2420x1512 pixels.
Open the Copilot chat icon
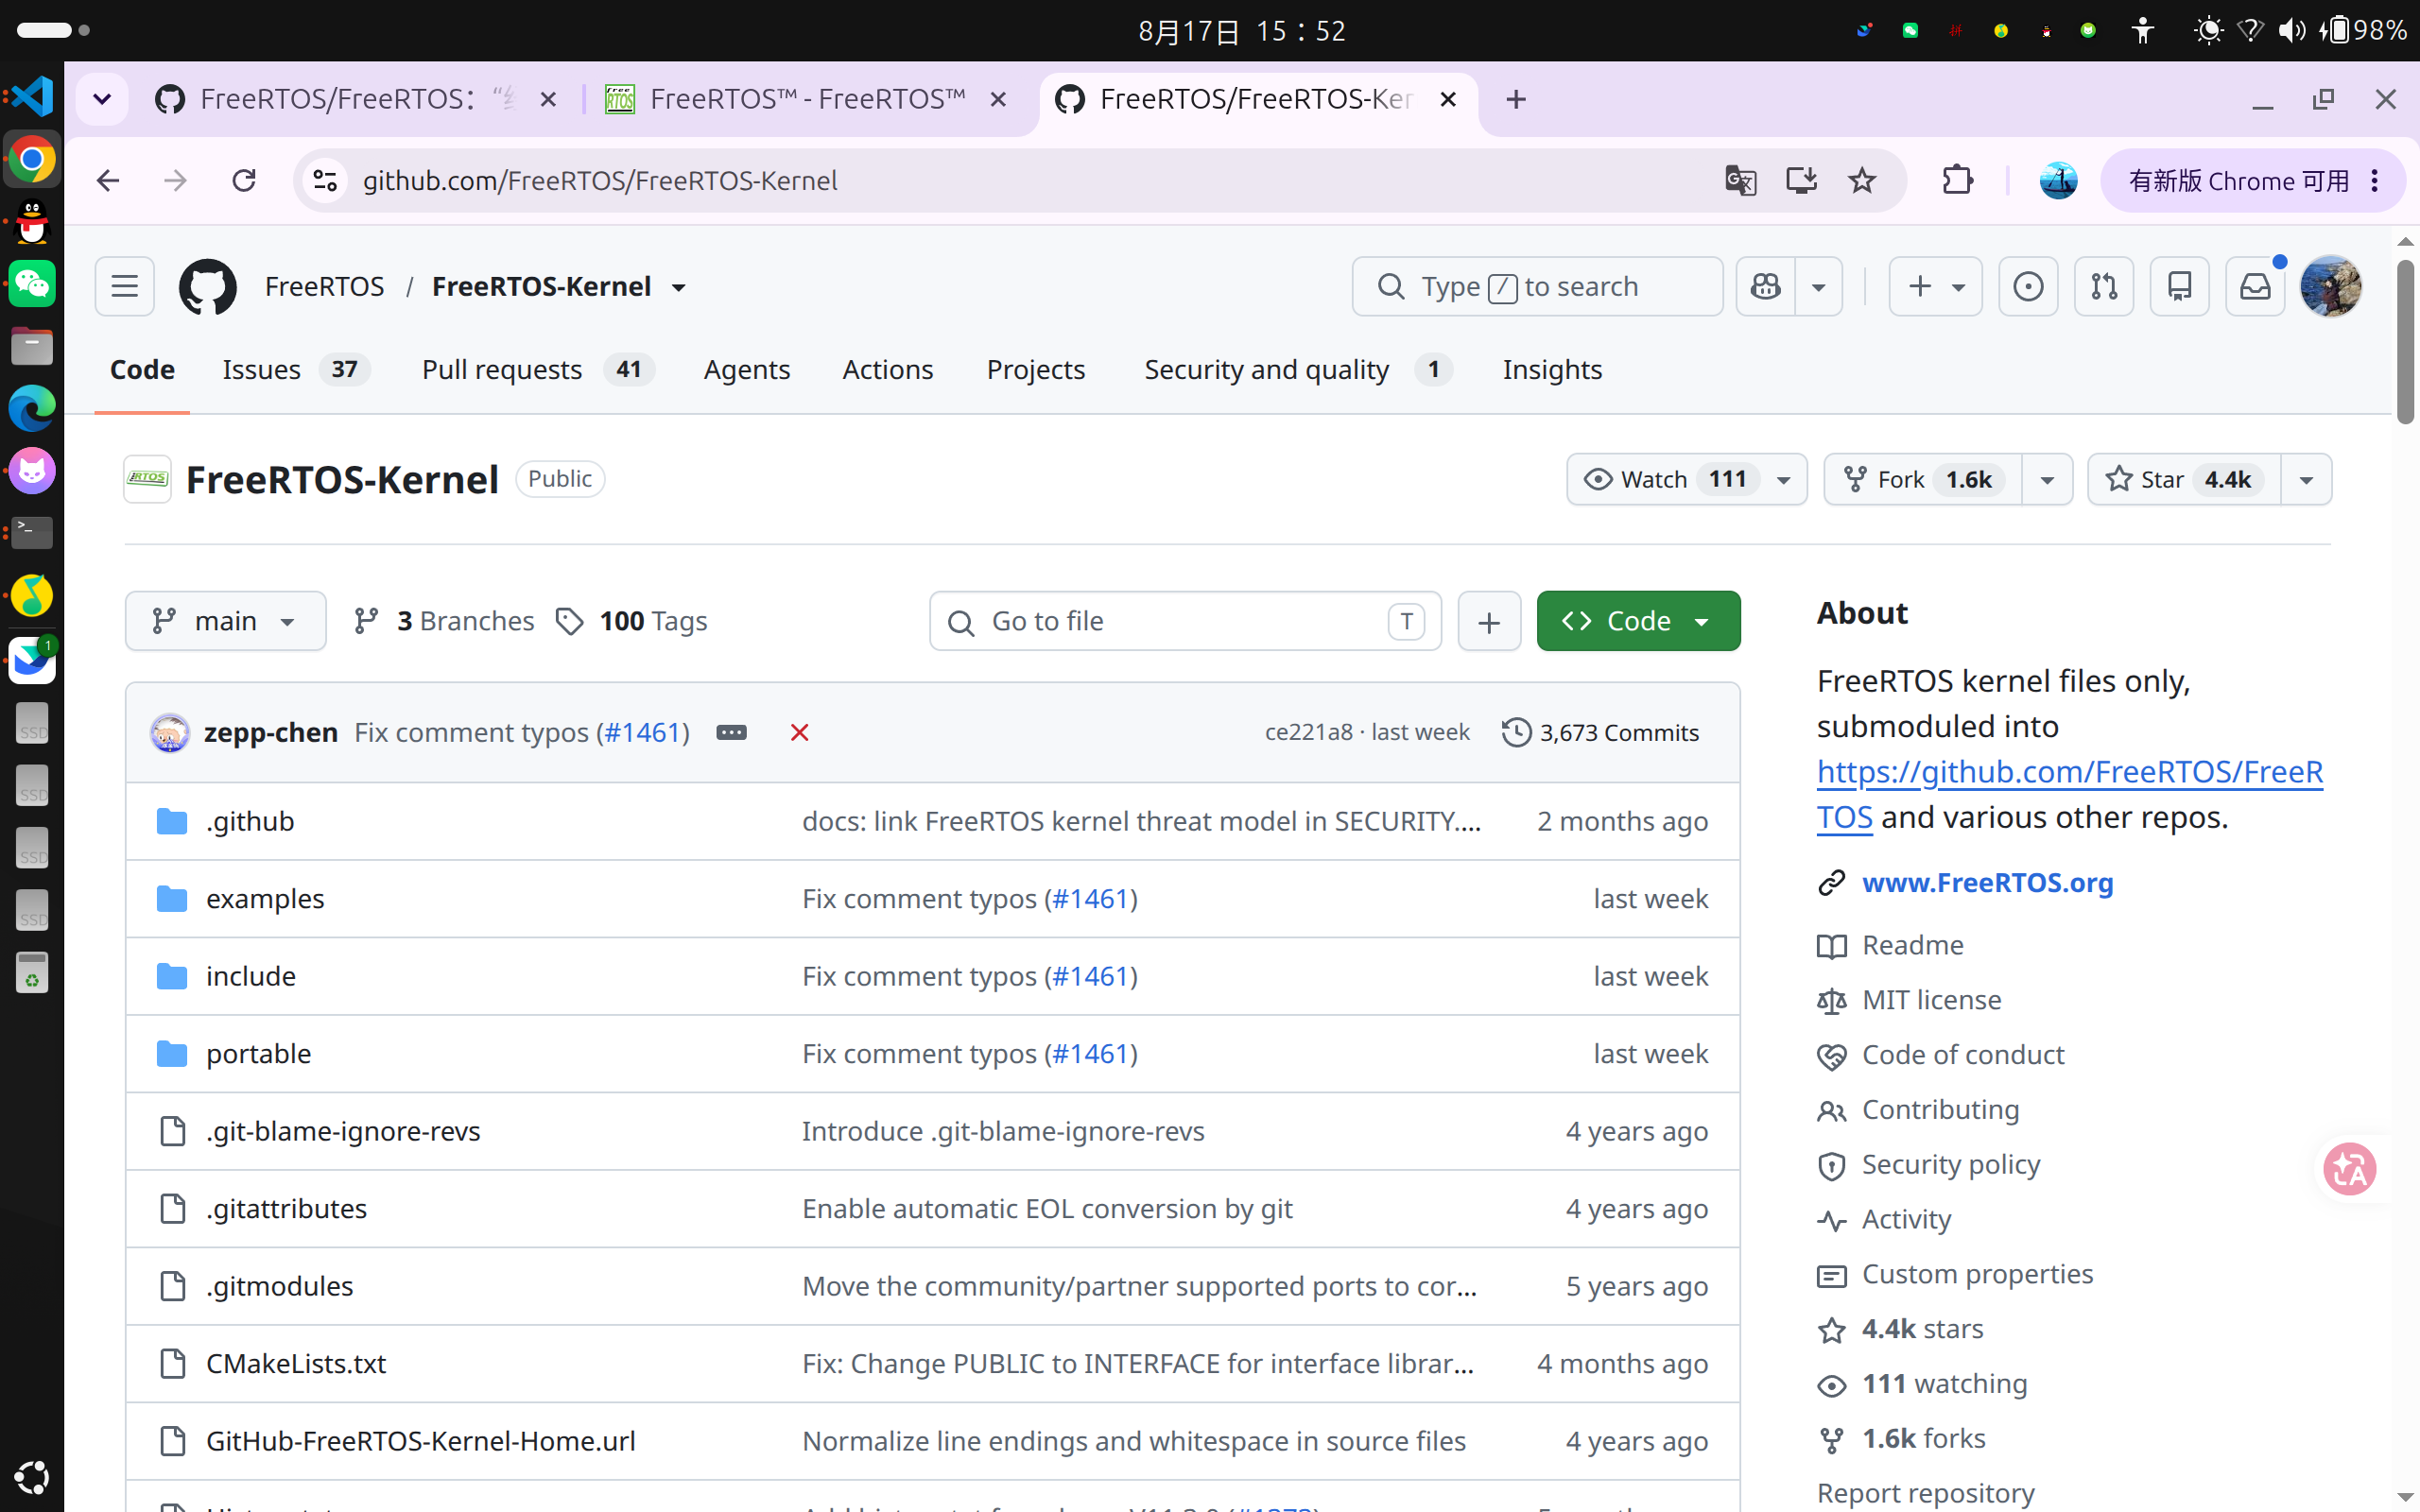coord(1766,287)
